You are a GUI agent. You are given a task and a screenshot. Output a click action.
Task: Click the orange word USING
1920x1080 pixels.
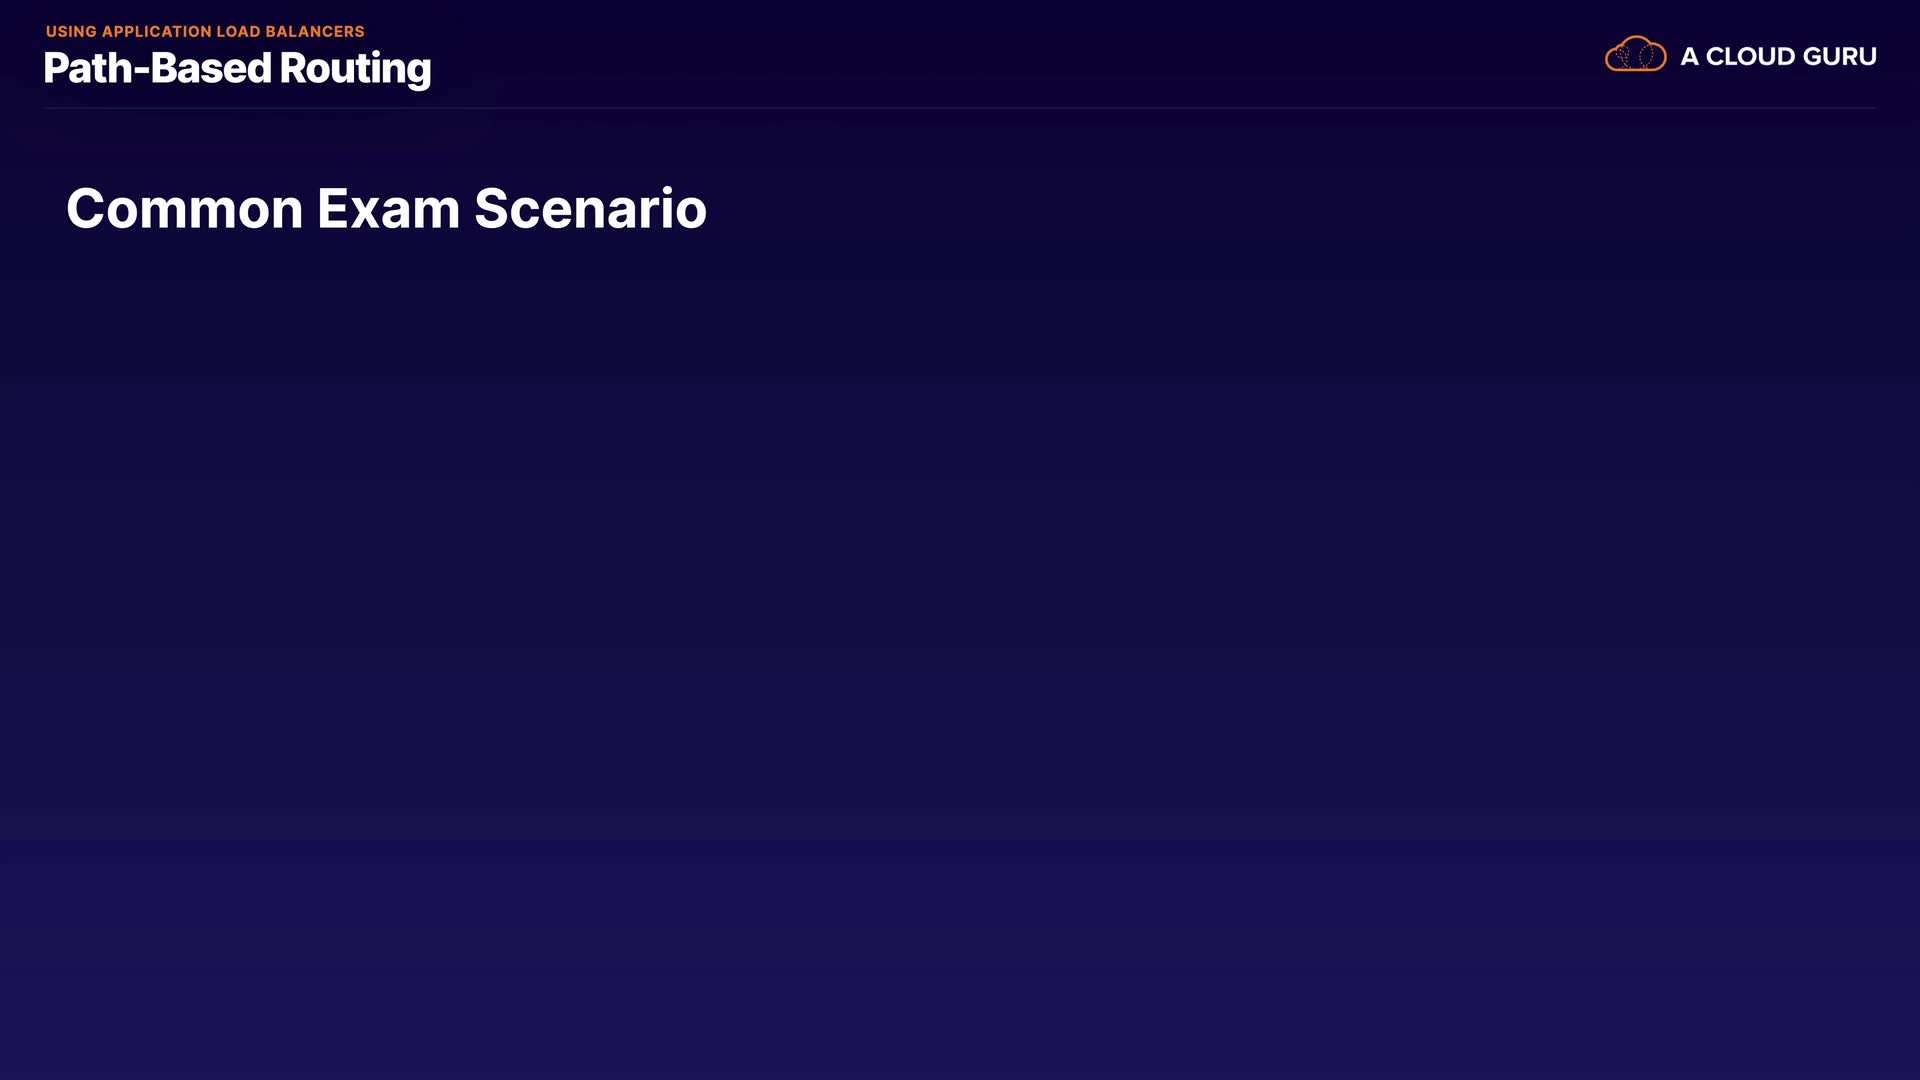[x=71, y=32]
